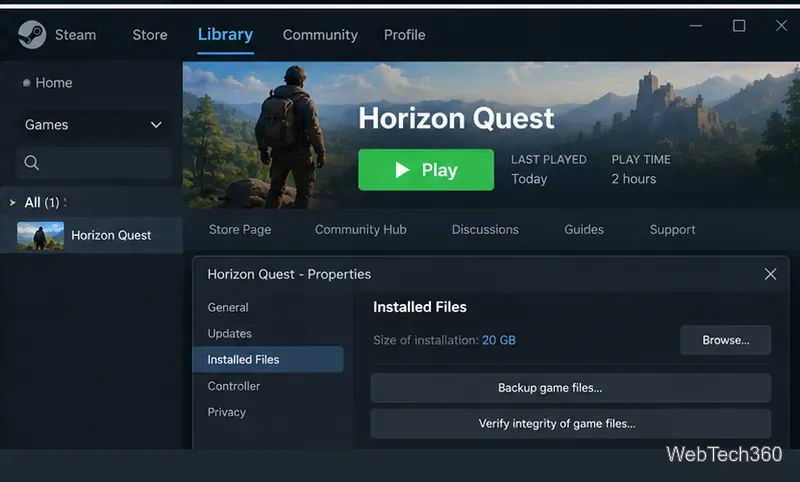
Task: Go to the Store tab
Action: coord(150,35)
